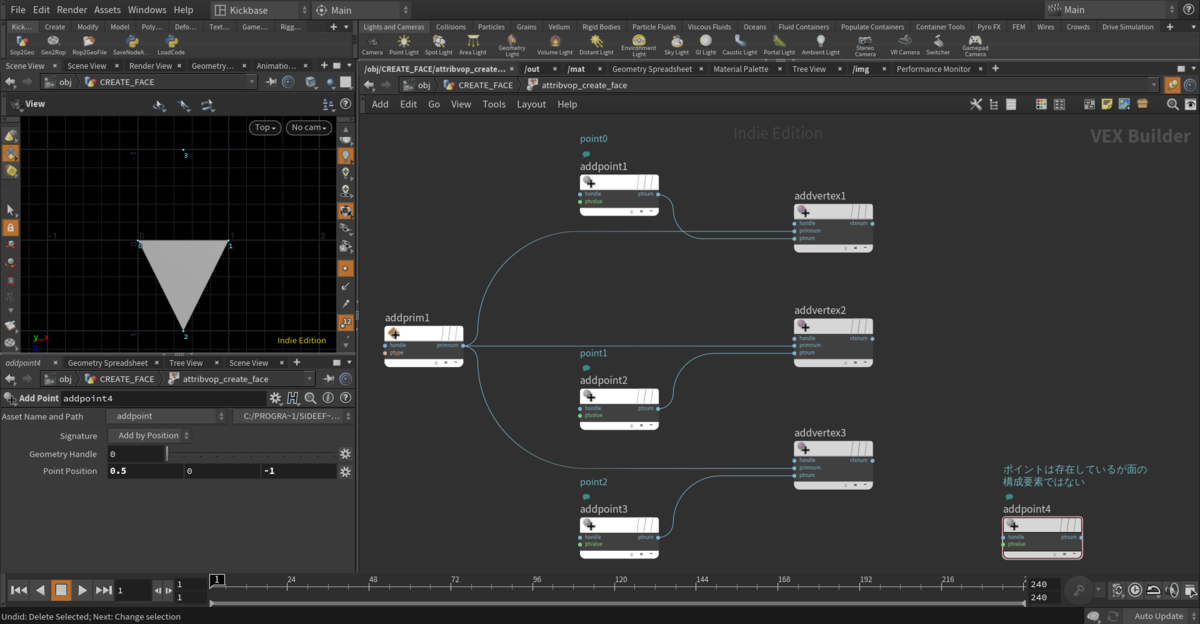Click the 'No cam' camera button

click(309, 127)
